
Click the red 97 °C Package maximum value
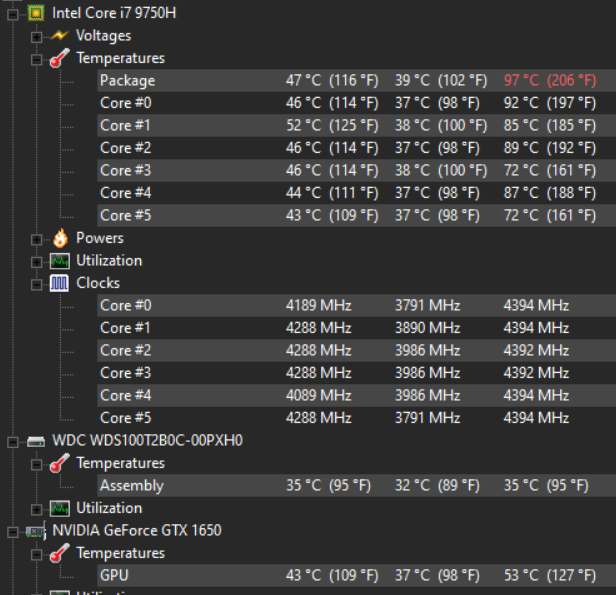click(550, 81)
